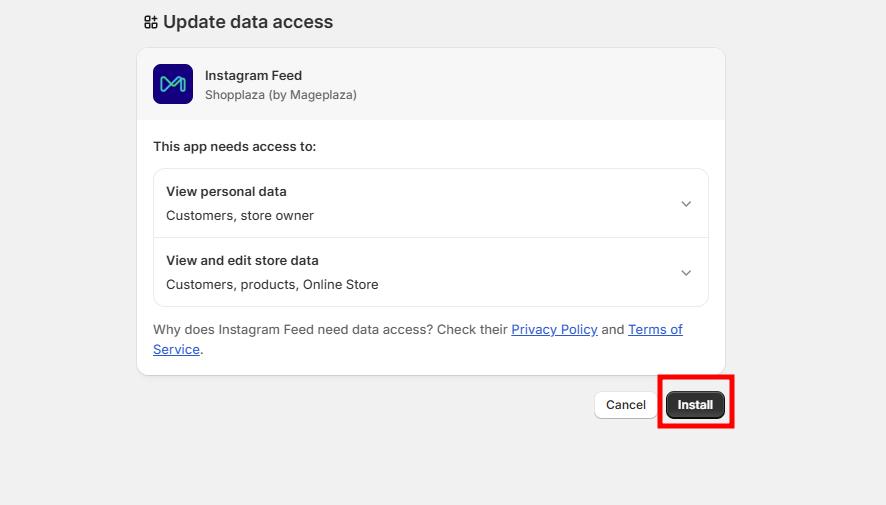
Task: Click the 'This app needs access to:' label
Action: point(234,147)
